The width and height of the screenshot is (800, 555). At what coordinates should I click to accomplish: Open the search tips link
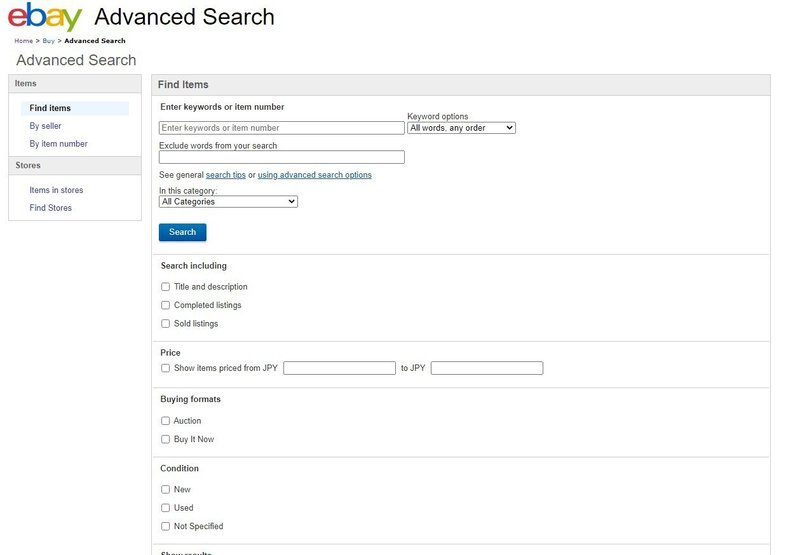tap(226, 175)
